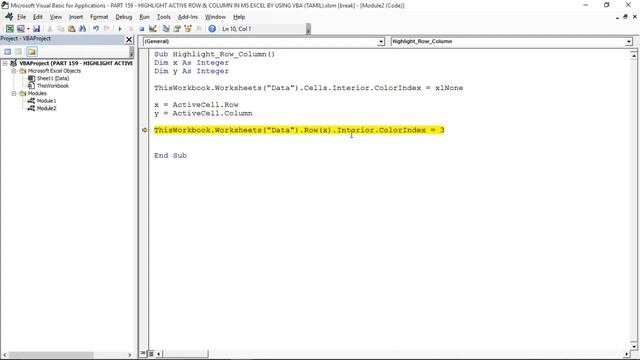Undo the last edit with Undo arrow
Screen dimensions: 640x360
96,29
